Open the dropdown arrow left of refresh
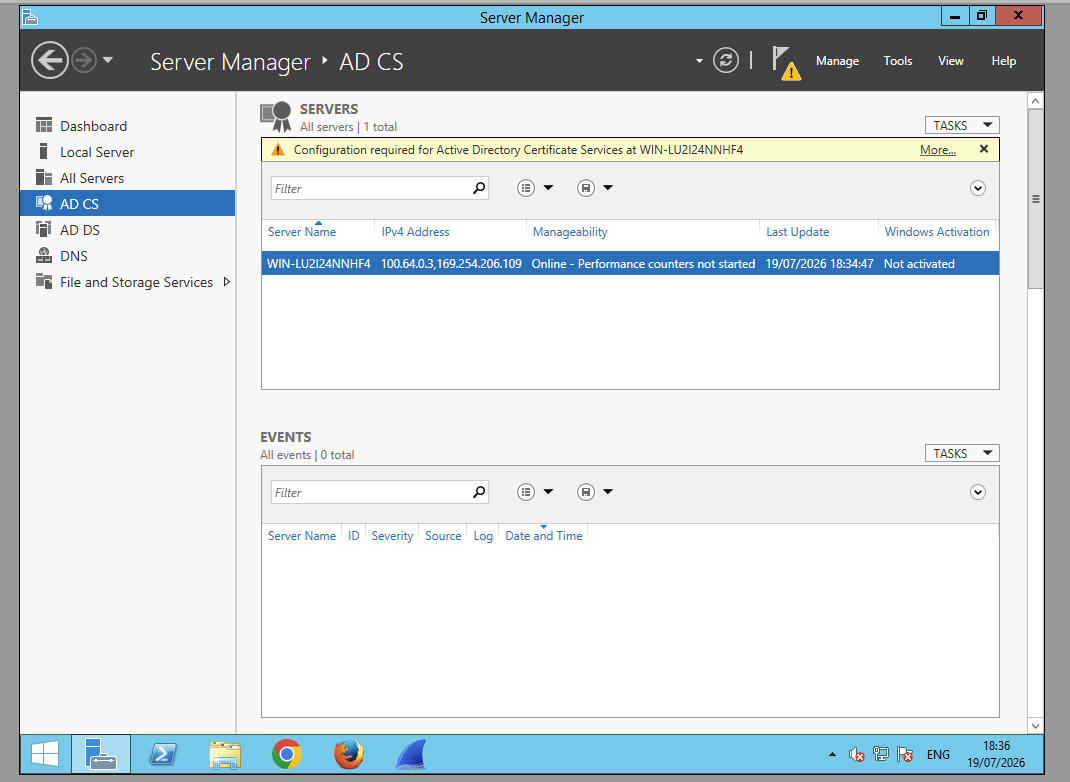This screenshot has width=1070, height=782. click(699, 61)
